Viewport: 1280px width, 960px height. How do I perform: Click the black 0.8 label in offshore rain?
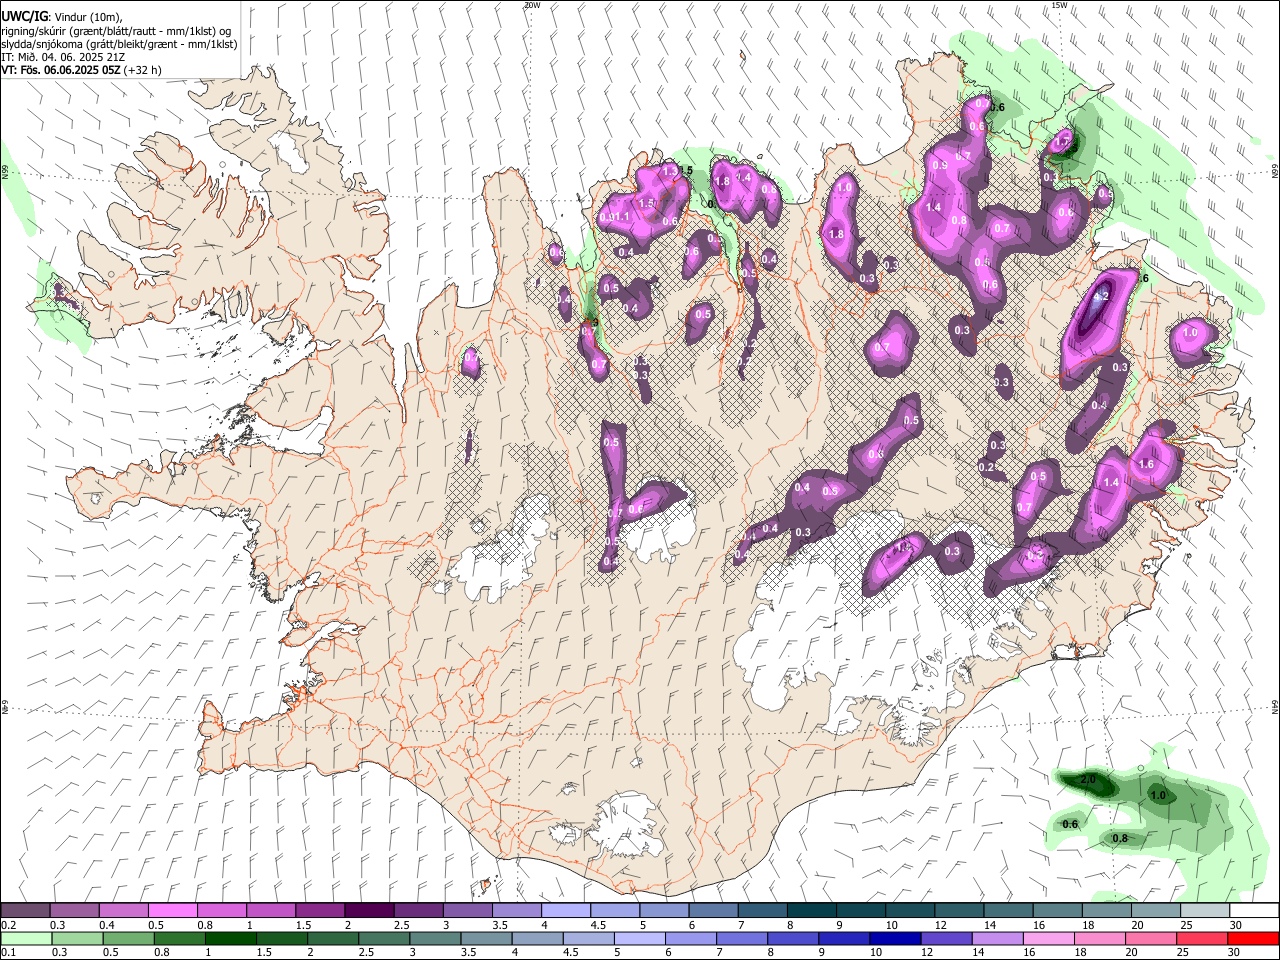(x=1120, y=839)
